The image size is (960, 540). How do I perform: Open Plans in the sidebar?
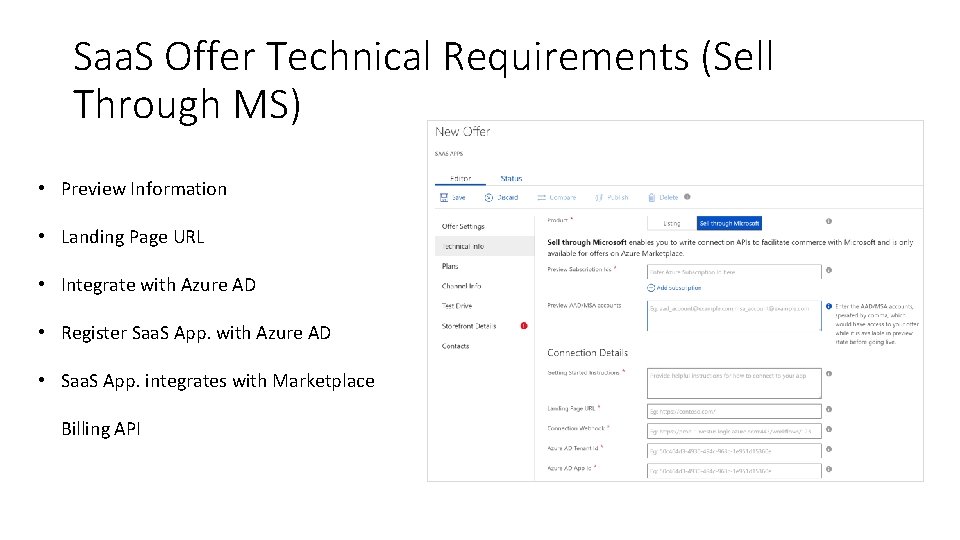(450, 266)
